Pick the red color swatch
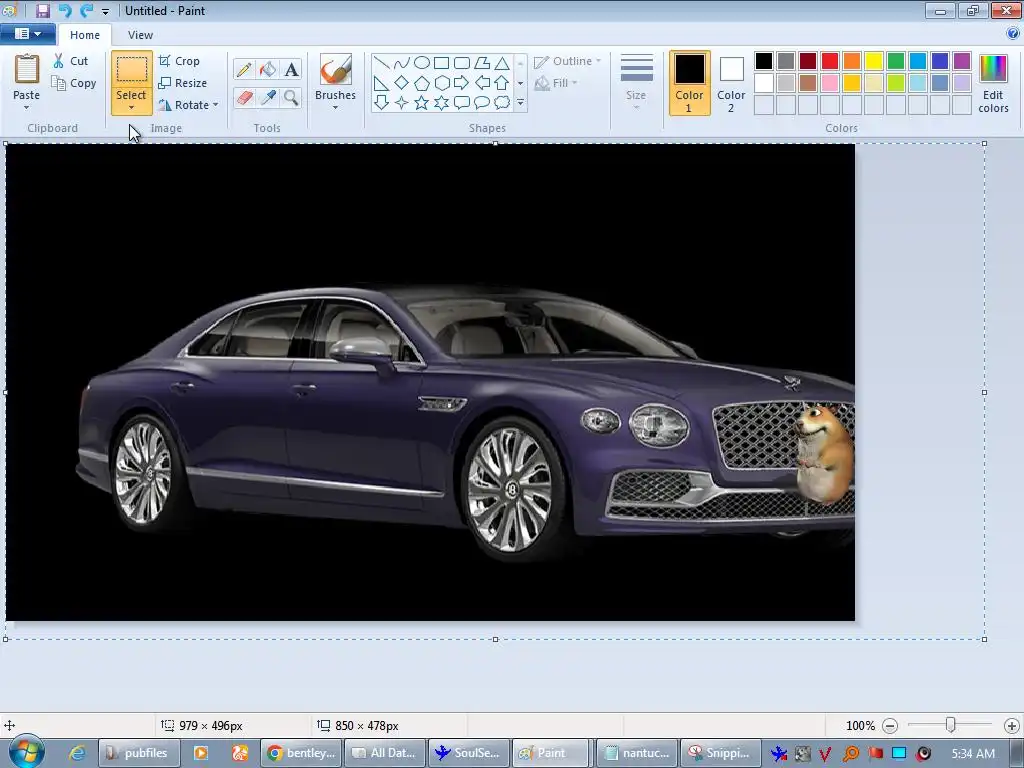 tap(830, 61)
